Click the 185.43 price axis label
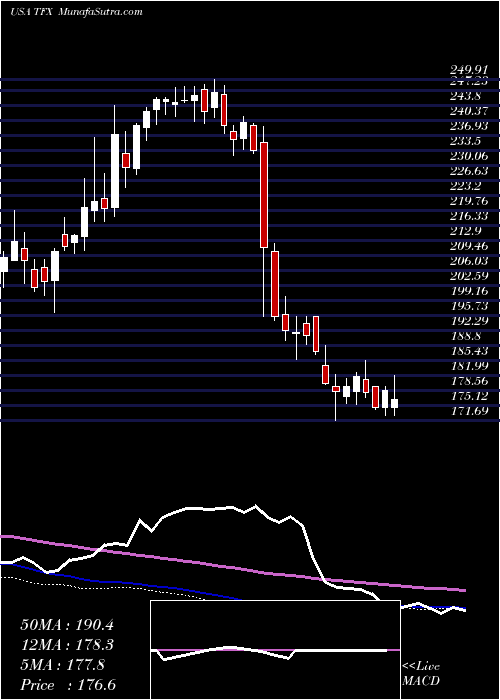 click(x=468, y=351)
